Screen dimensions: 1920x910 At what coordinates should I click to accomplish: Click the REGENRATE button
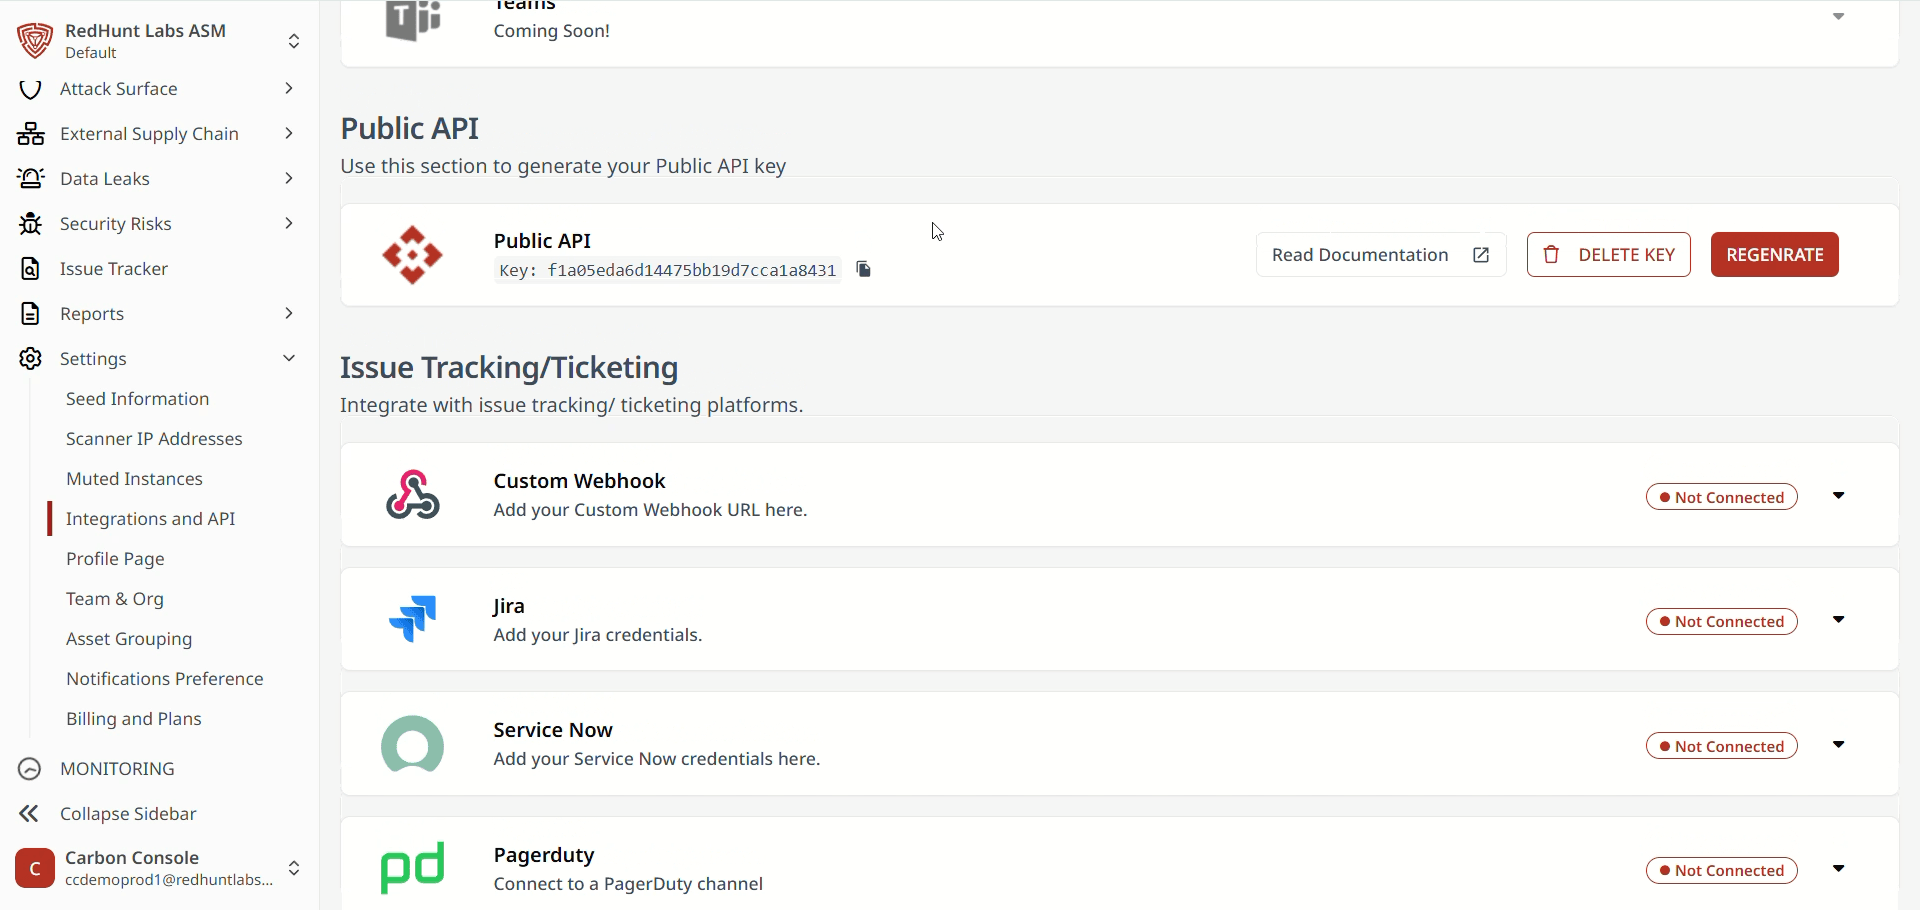(1775, 255)
